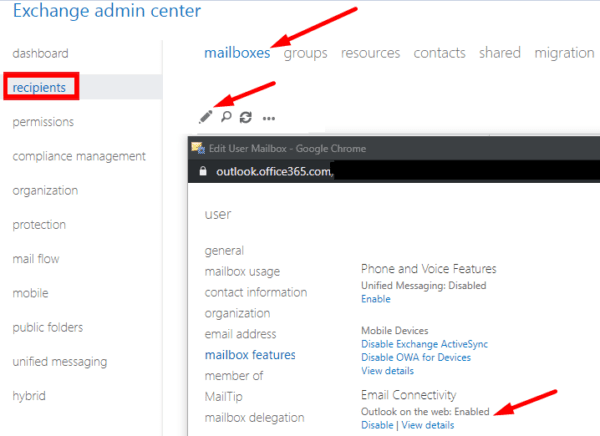Open the mail flow section

tap(36, 259)
